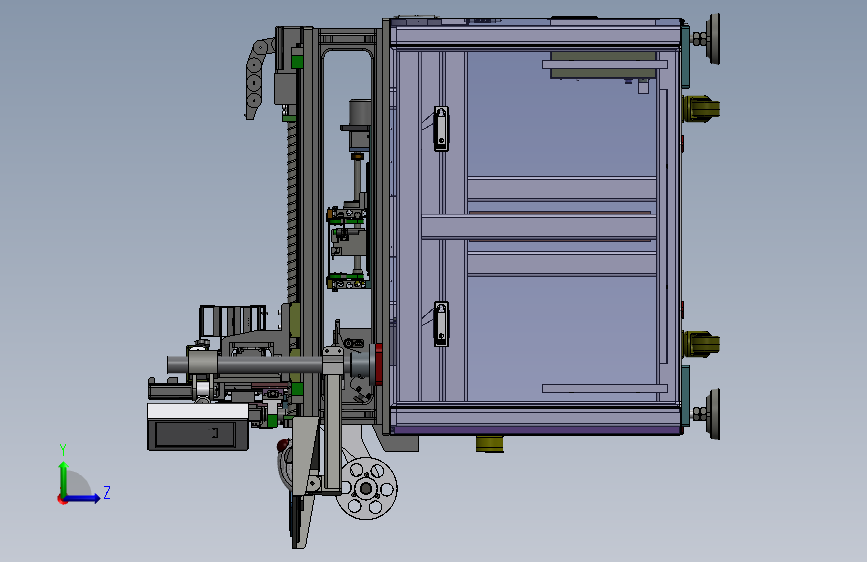Select the vertical threaded lead screw
The image size is (867, 562).
pyautogui.click(x=291, y=211)
